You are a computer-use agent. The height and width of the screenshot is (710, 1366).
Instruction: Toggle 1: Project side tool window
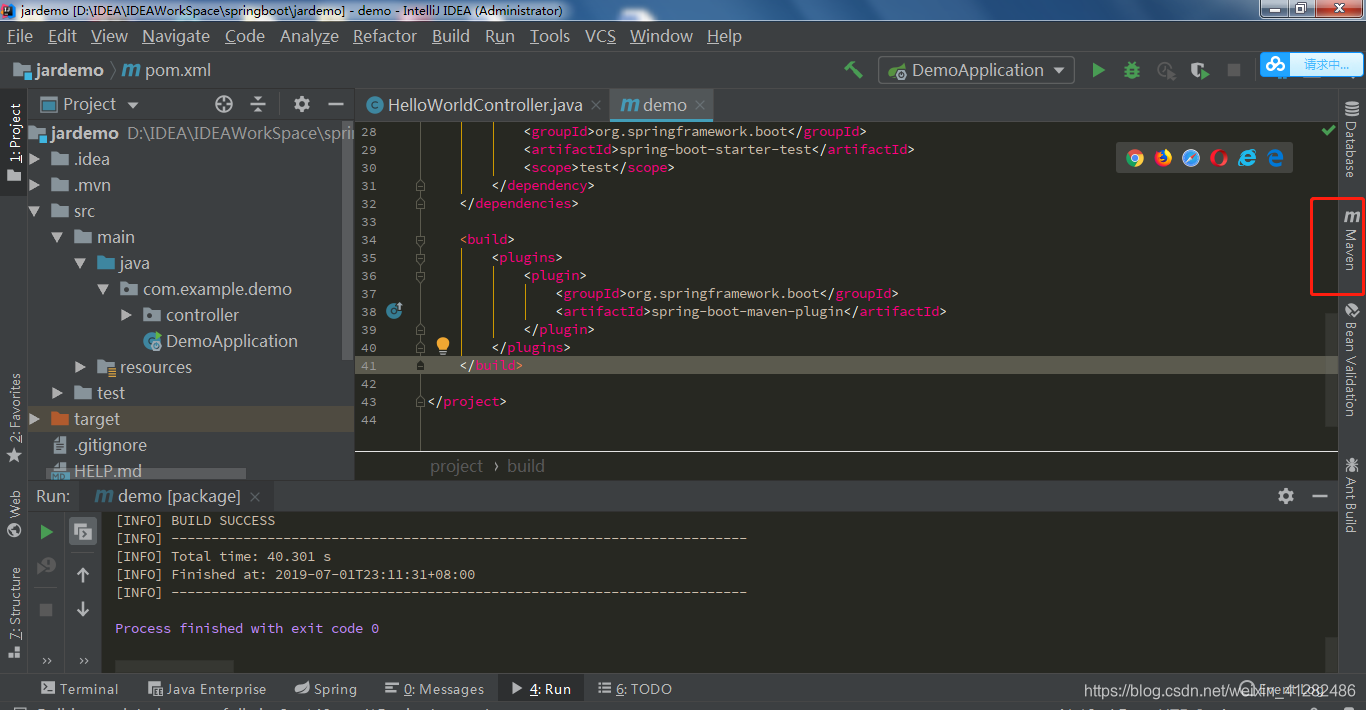coord(14,142)
